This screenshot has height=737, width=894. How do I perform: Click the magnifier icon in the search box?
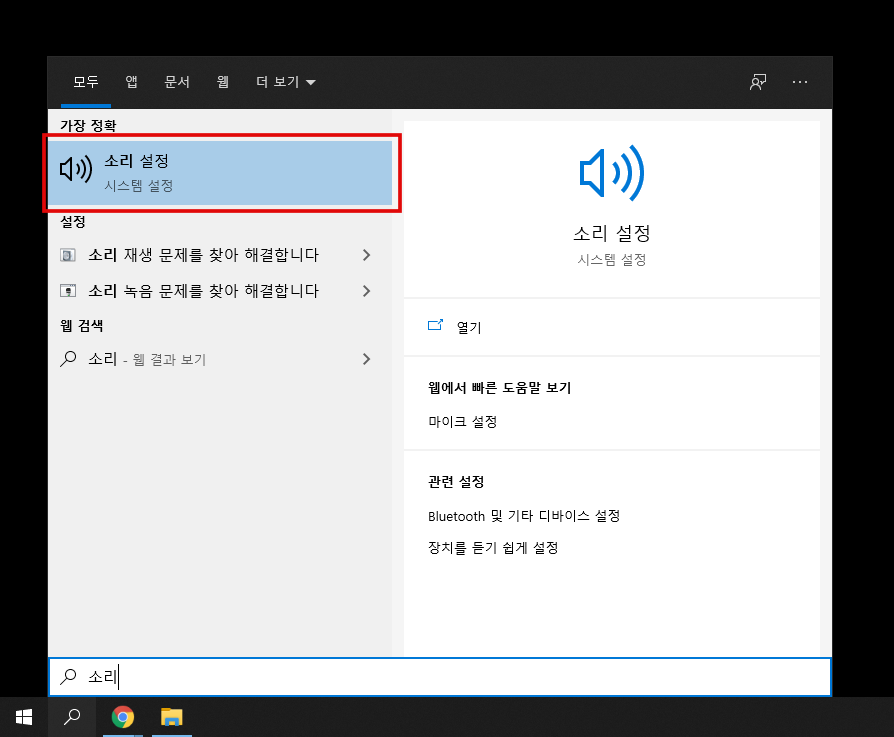click(68, 677)
